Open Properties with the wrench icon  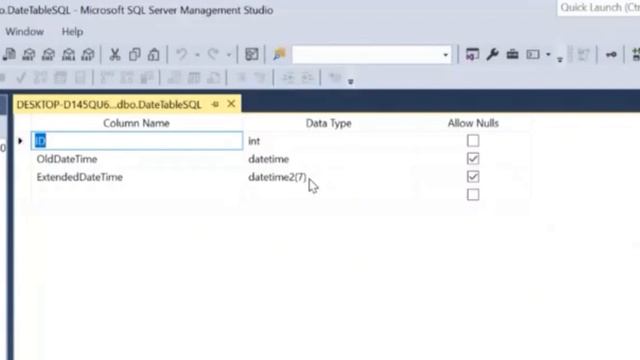(492, 54)
